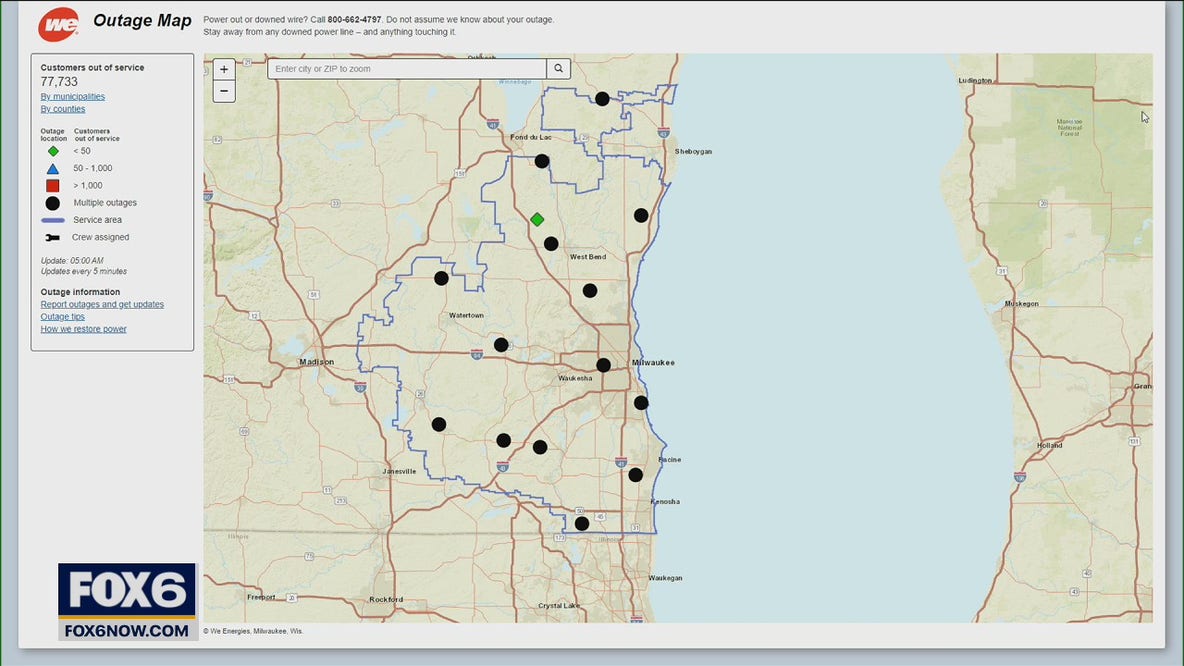Click the red square legend symbol

(x=53, y=186)
